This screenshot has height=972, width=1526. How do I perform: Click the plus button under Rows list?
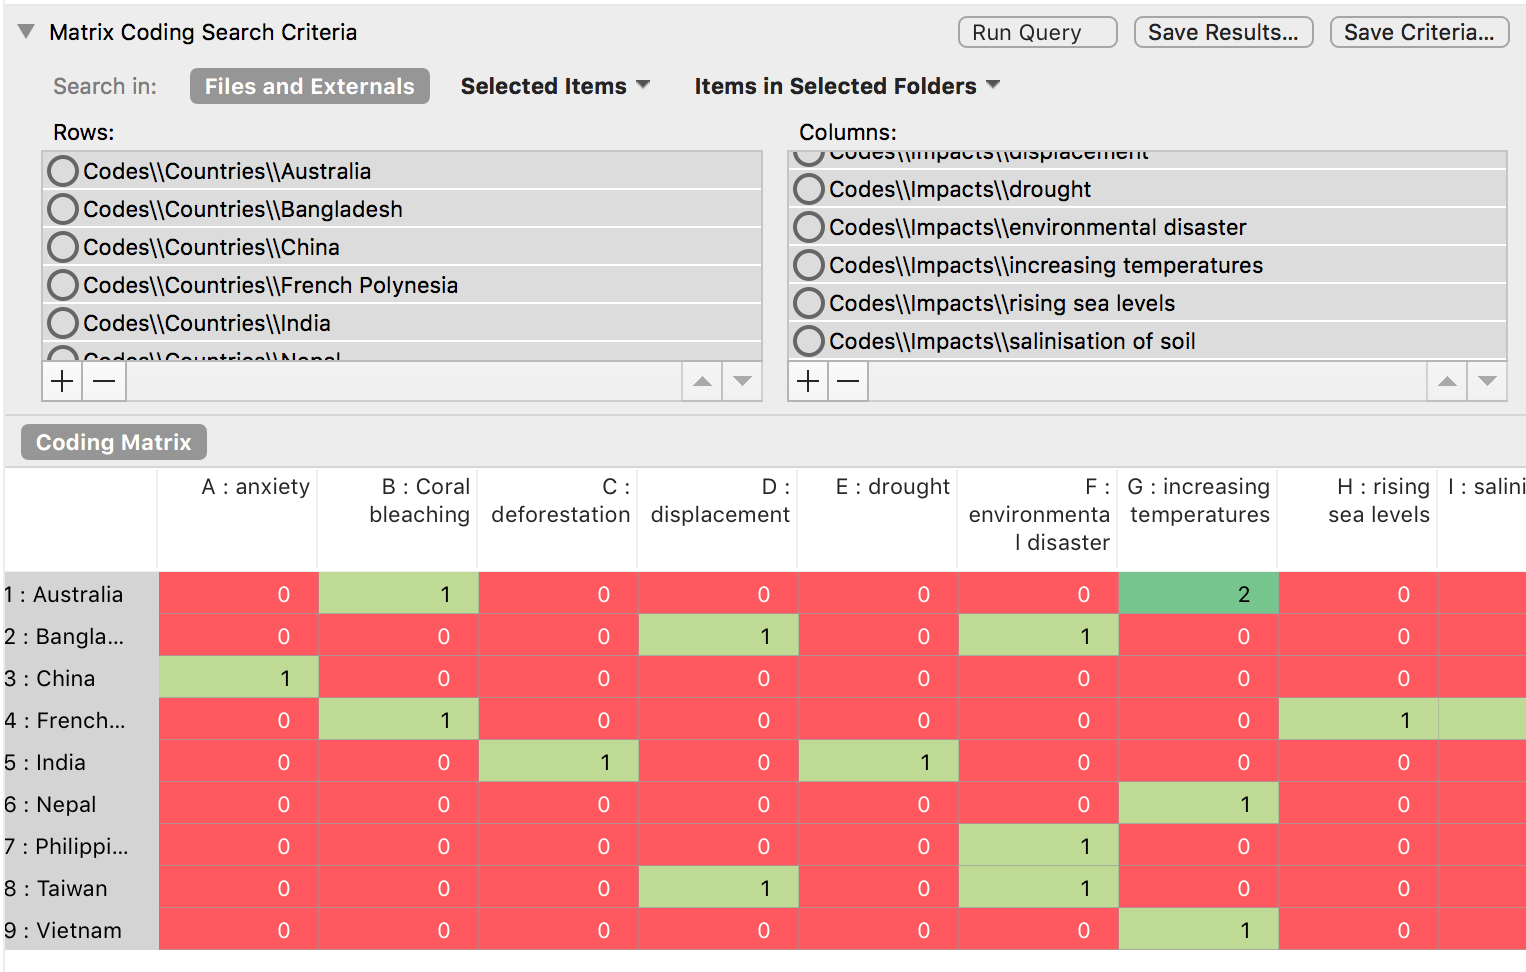click(x=62, y=381)
